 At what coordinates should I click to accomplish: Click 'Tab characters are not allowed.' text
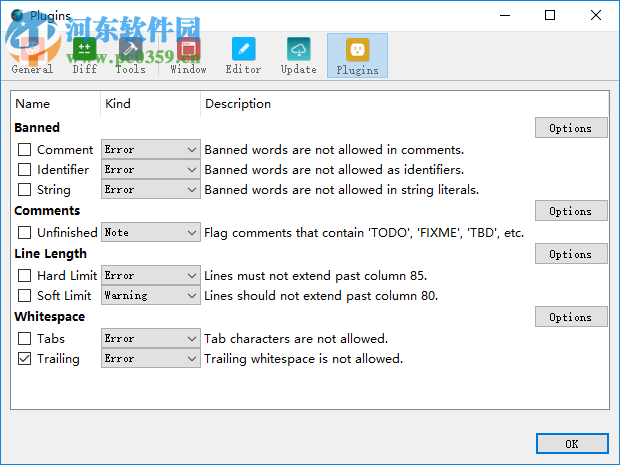click(296, 339)
